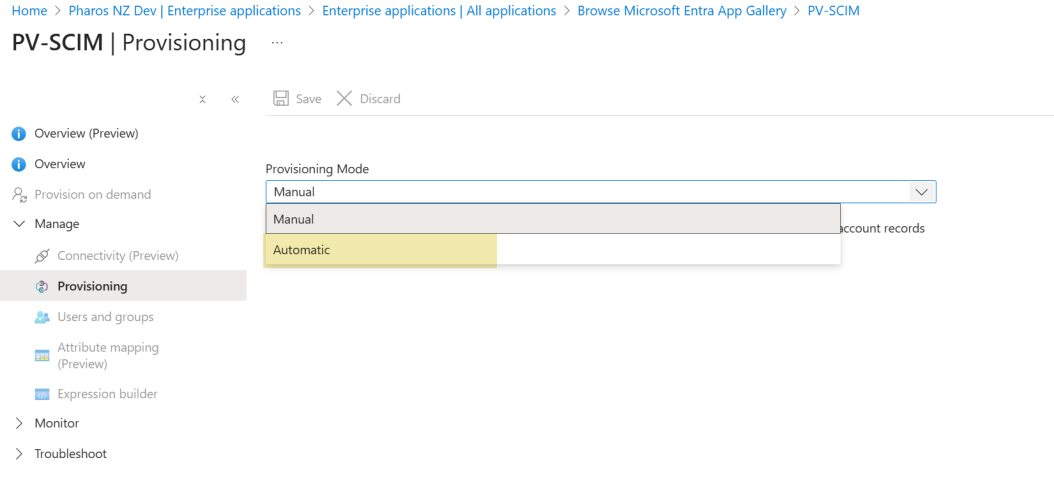
Task: Open the ellipsis more options beside title
Action: (277, 44)
